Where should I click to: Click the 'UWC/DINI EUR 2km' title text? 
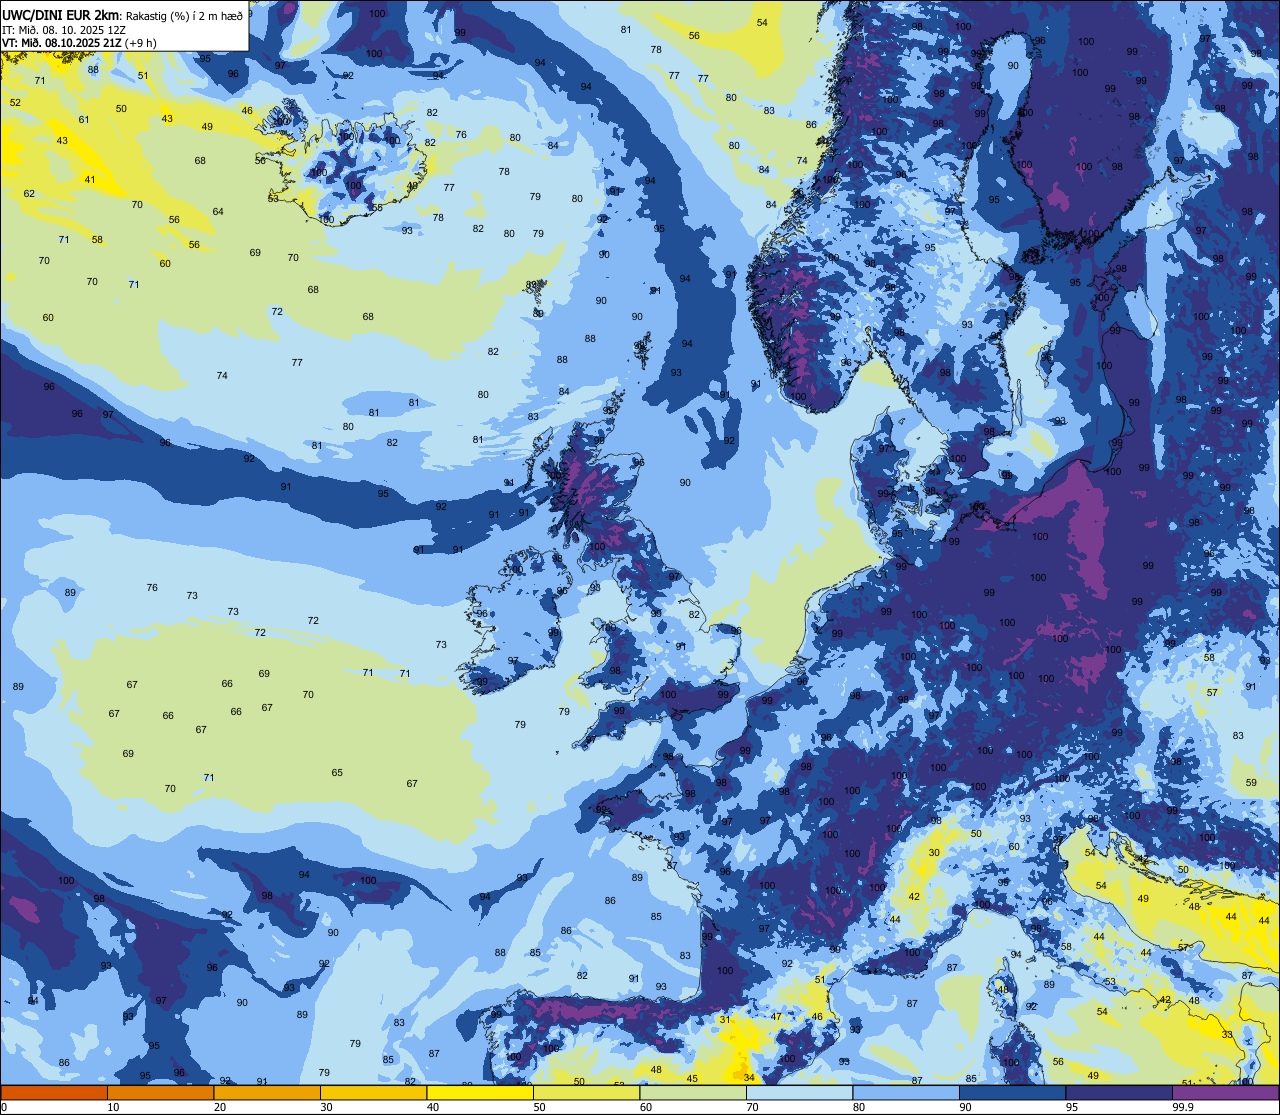click(x=61, y=15)
